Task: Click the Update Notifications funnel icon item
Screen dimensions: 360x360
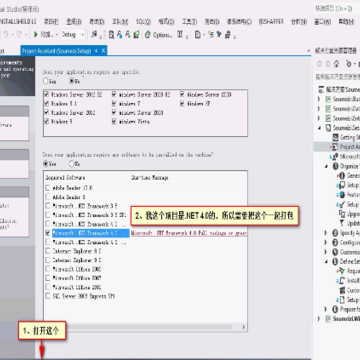Action: point(342,223)
